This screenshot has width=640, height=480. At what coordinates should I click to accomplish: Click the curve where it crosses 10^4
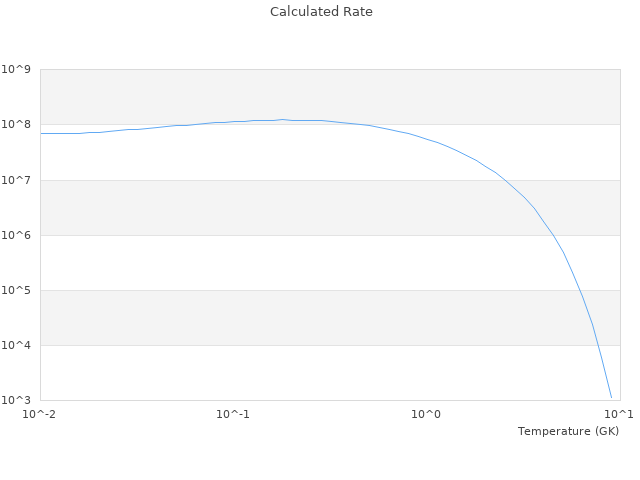598,345
